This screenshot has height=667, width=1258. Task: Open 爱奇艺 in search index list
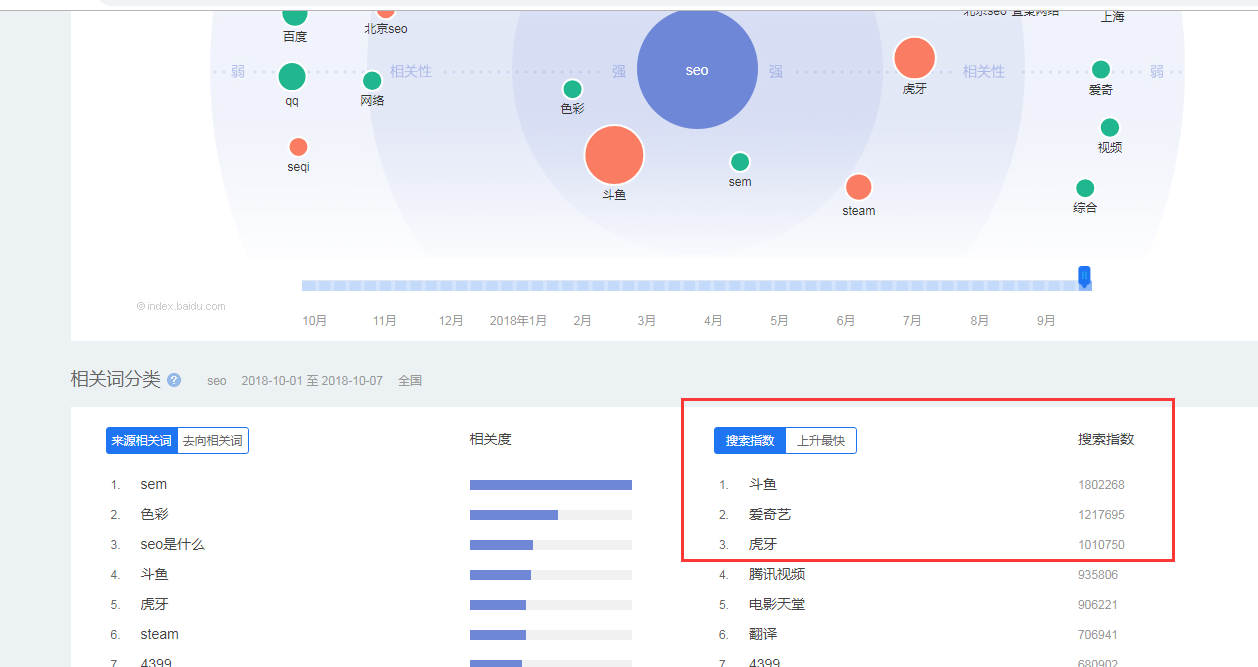tap(770, 514)
